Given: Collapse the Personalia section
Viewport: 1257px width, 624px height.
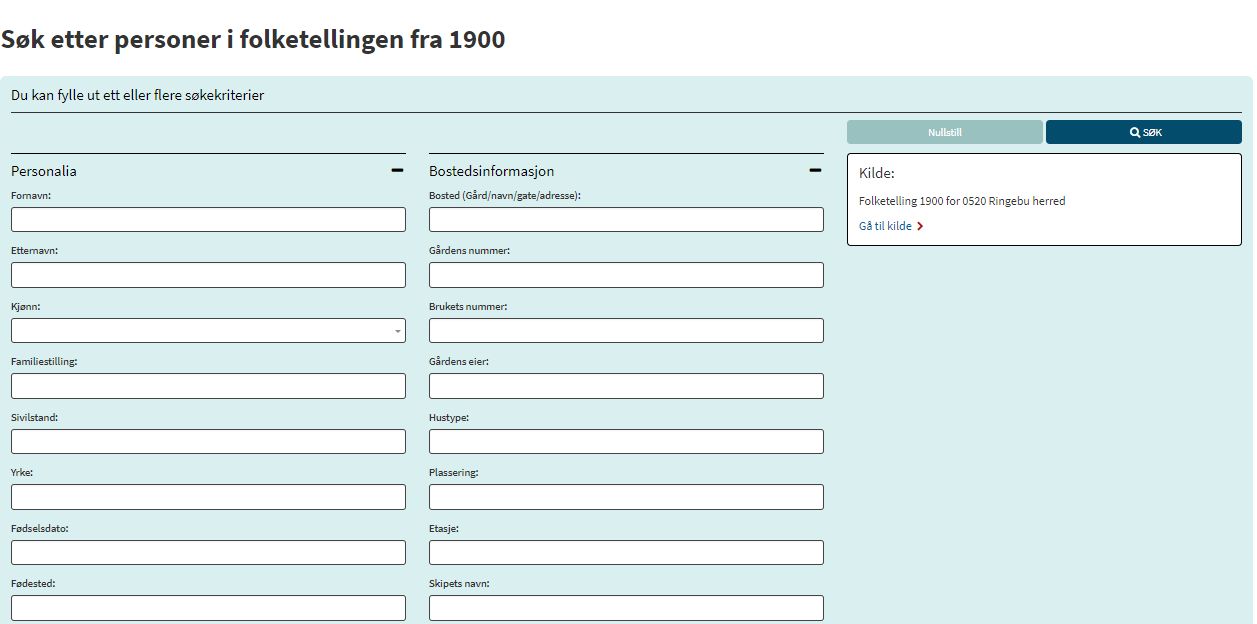Looking at the screenshot, I should (x=397, y=171).
